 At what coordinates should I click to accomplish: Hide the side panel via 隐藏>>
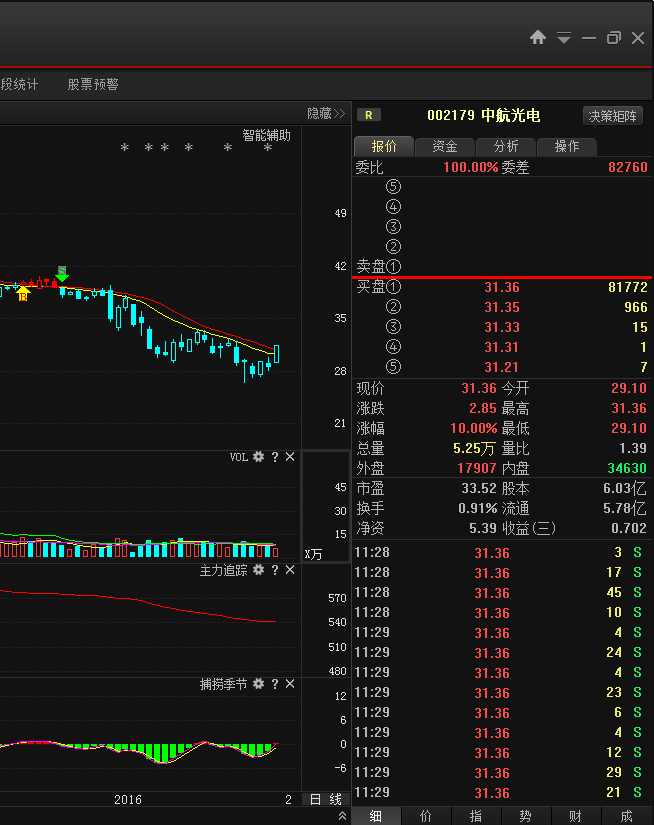[x=326, y=114]
